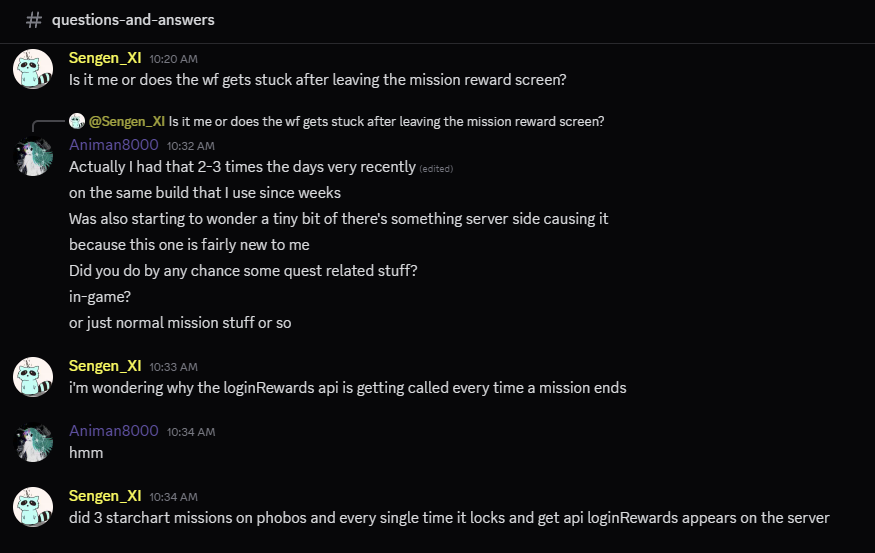Image resolution: width=875 pixels, height=553 pixels.
Task: Click the questions-and-answers channel title
Action: coord(133,20)
